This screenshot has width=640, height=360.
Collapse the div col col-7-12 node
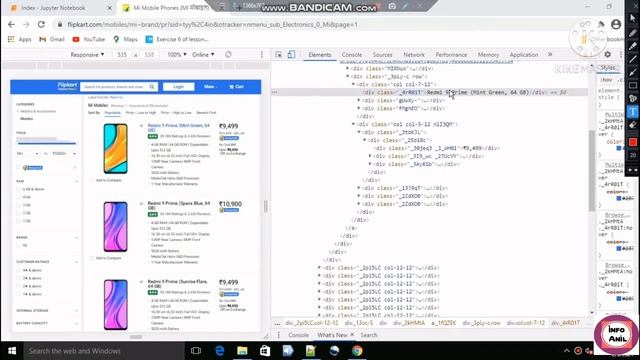click(x=353, y=84)
